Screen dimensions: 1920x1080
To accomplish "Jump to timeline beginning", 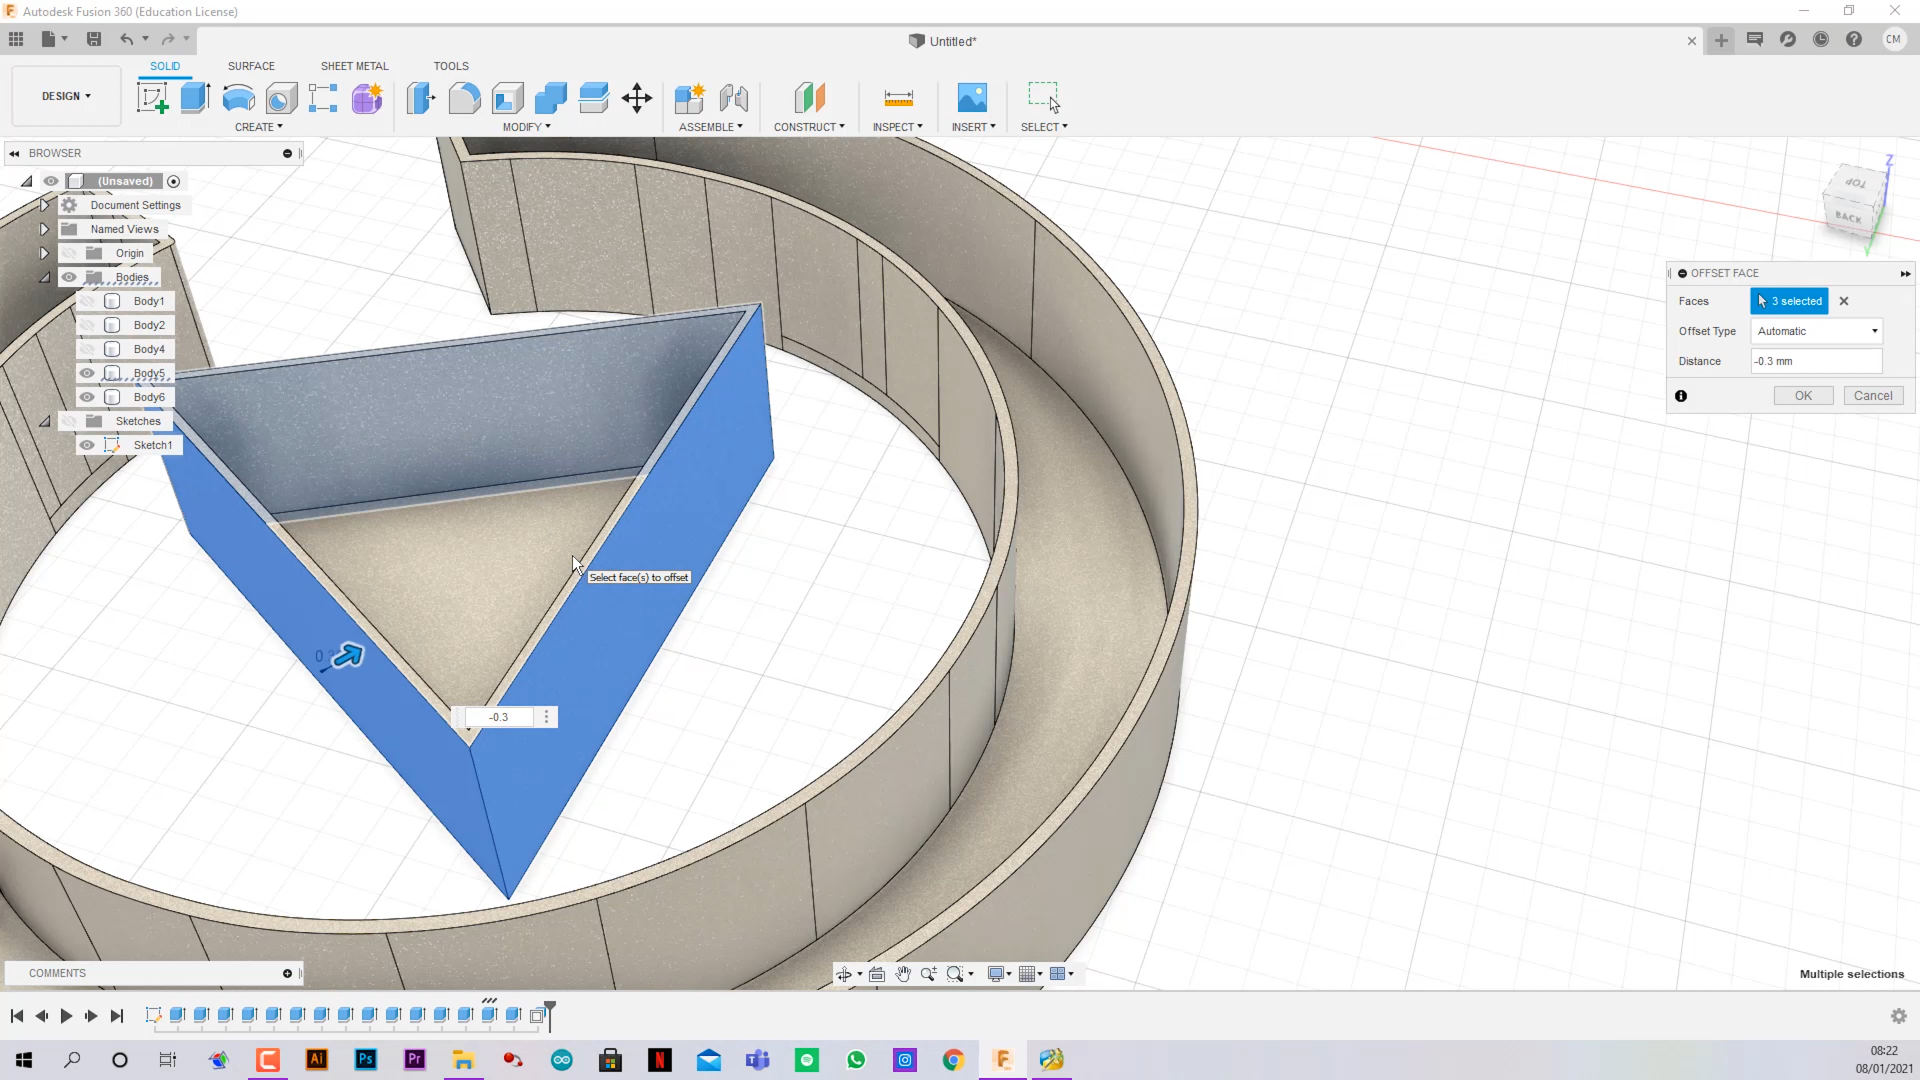I will click(17, 1016).
